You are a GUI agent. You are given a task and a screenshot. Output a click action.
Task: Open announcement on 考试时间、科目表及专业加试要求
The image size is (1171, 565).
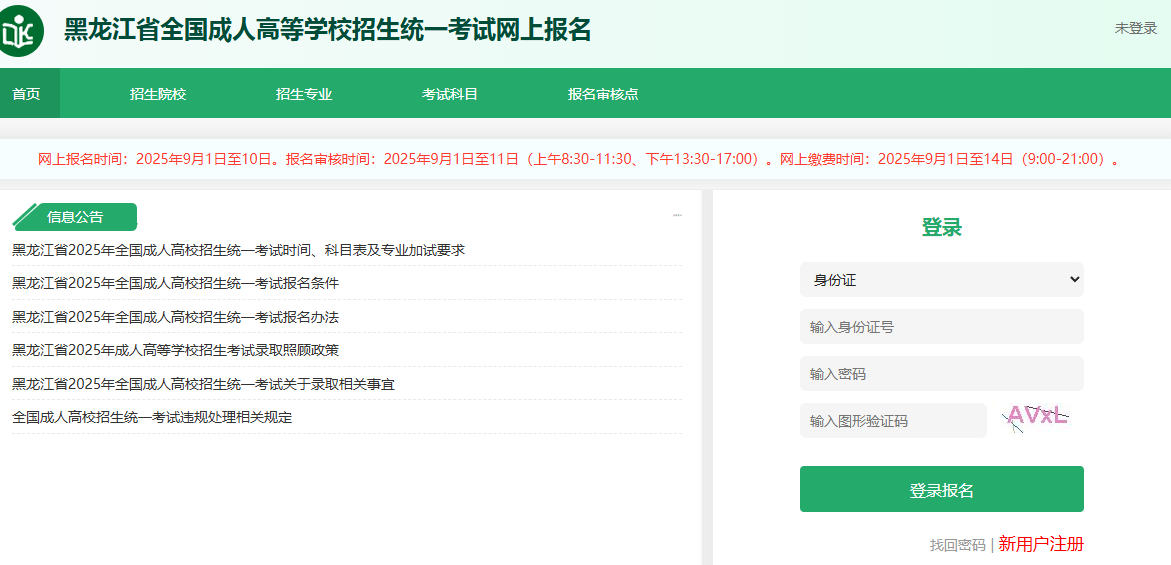[238, 250]
